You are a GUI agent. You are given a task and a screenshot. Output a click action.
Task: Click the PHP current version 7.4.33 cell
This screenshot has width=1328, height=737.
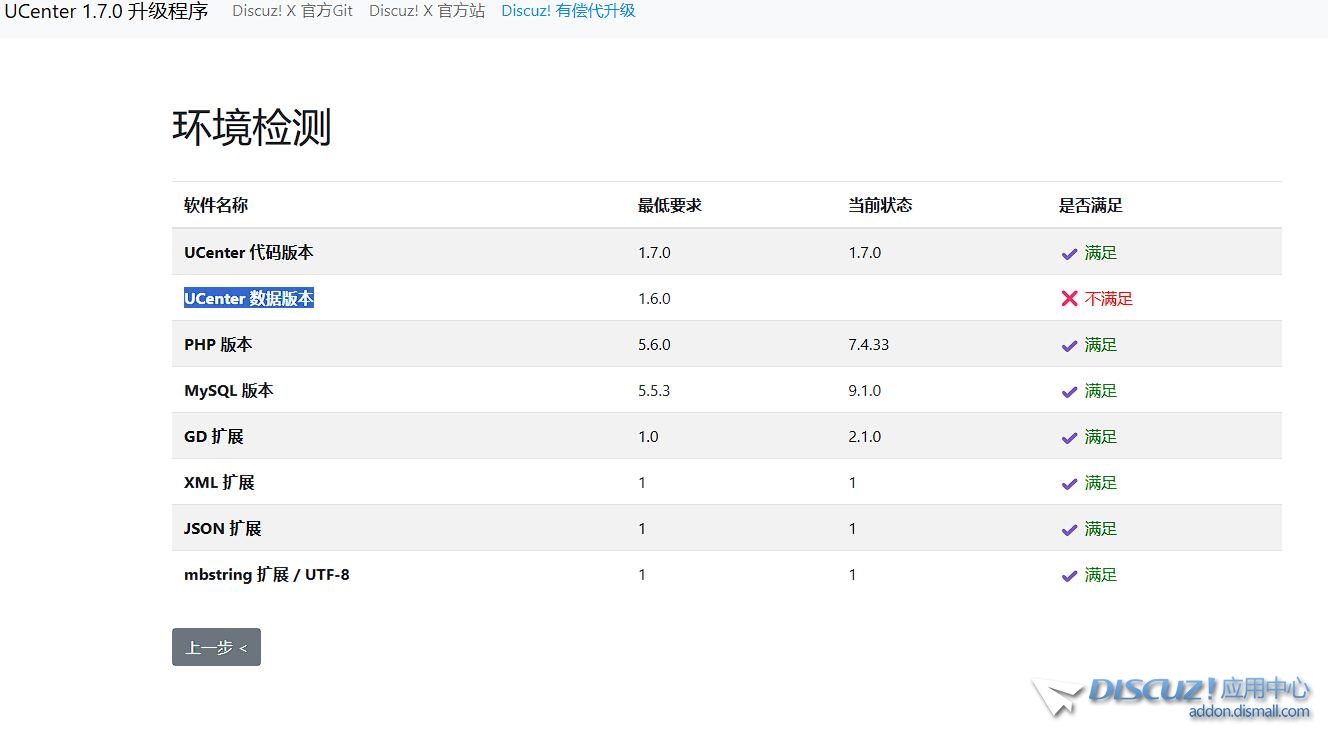click(868, 345)
